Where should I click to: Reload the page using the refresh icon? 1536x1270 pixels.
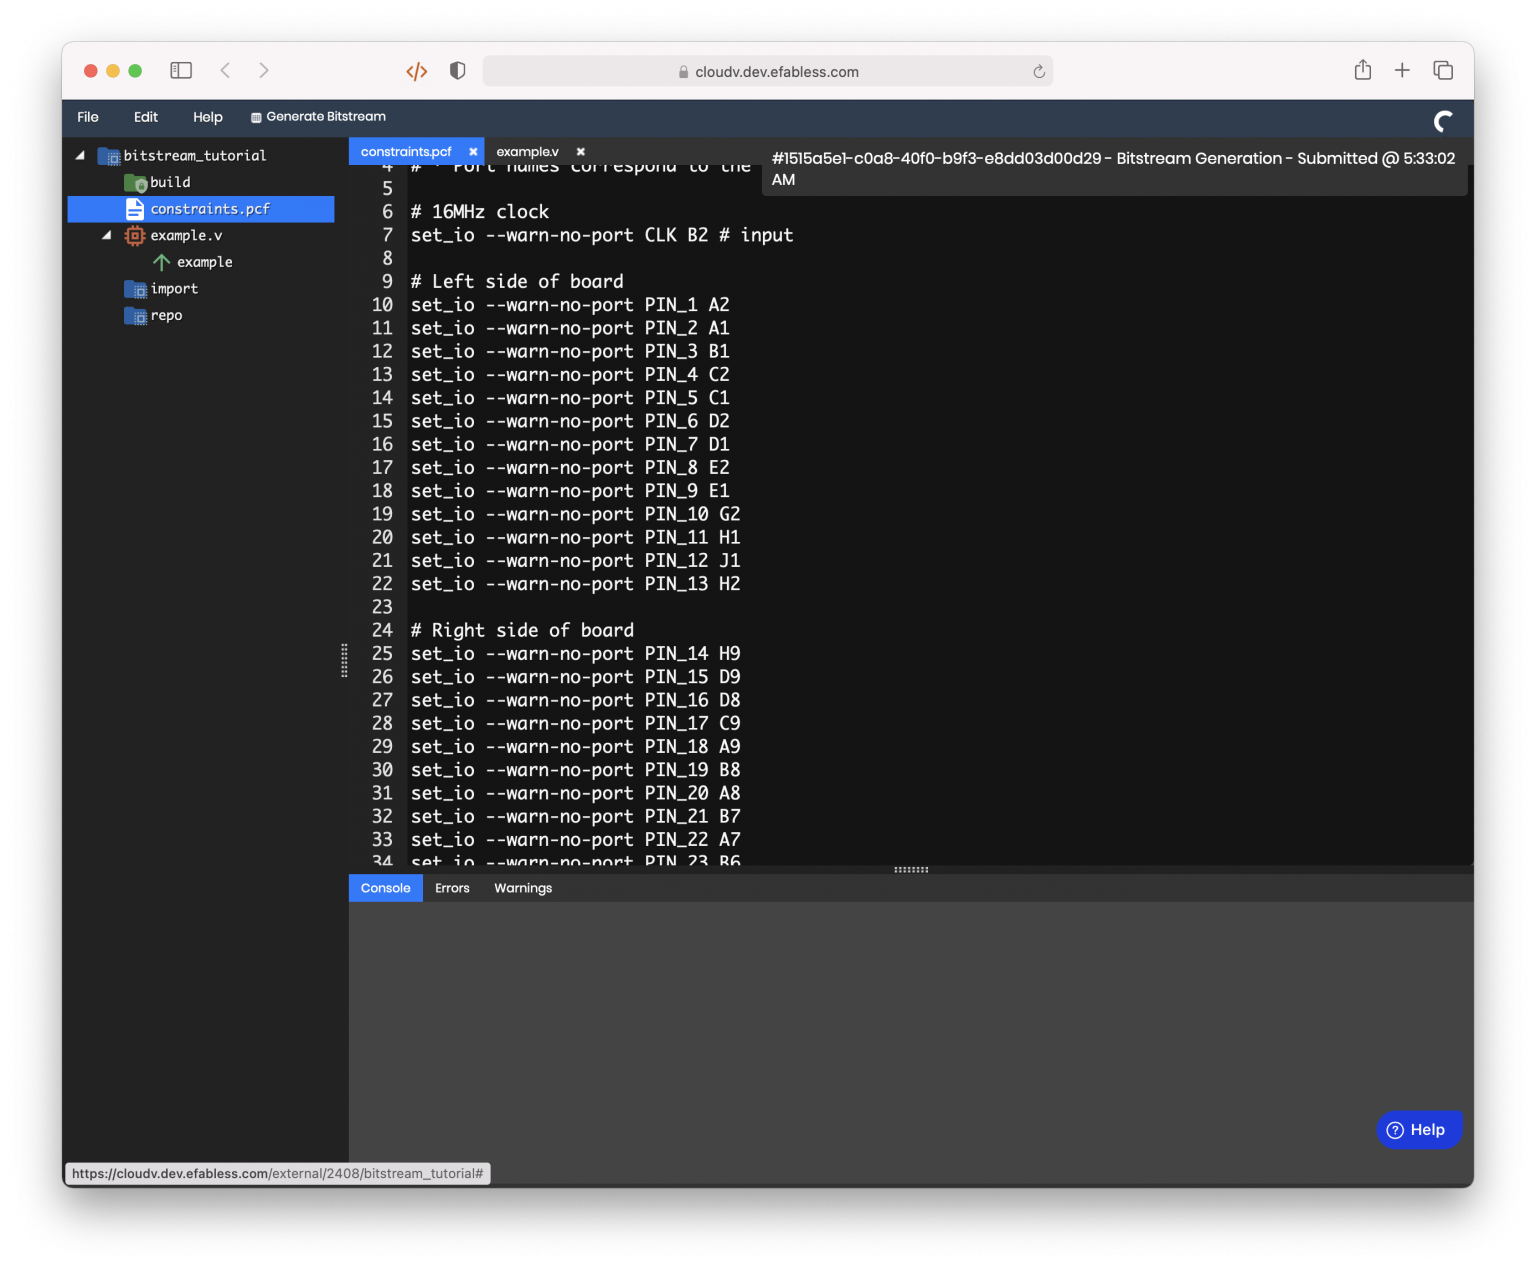point(1039,71)
